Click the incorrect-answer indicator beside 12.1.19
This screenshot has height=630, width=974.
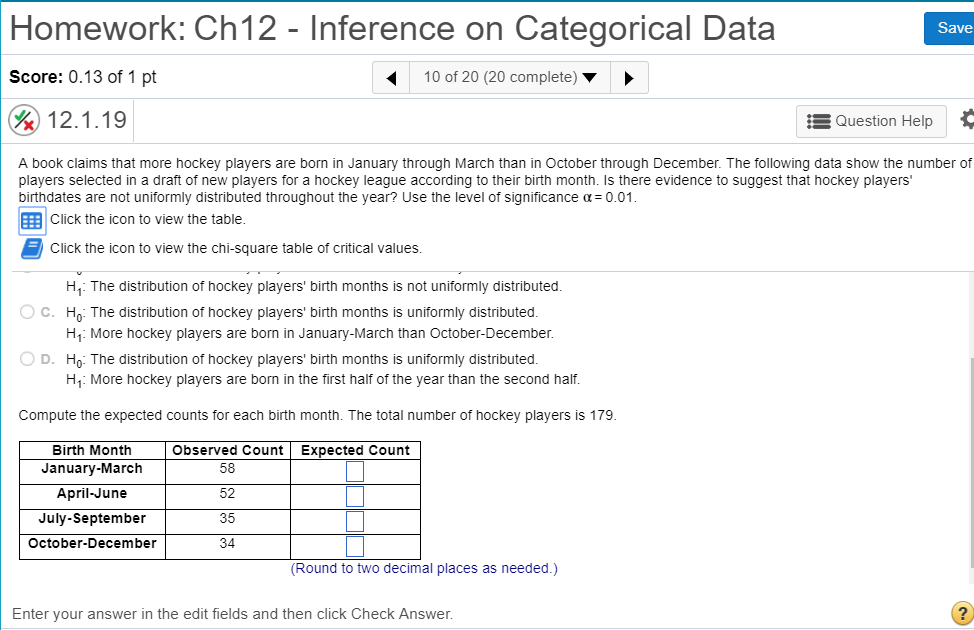(x=22, y=119)
